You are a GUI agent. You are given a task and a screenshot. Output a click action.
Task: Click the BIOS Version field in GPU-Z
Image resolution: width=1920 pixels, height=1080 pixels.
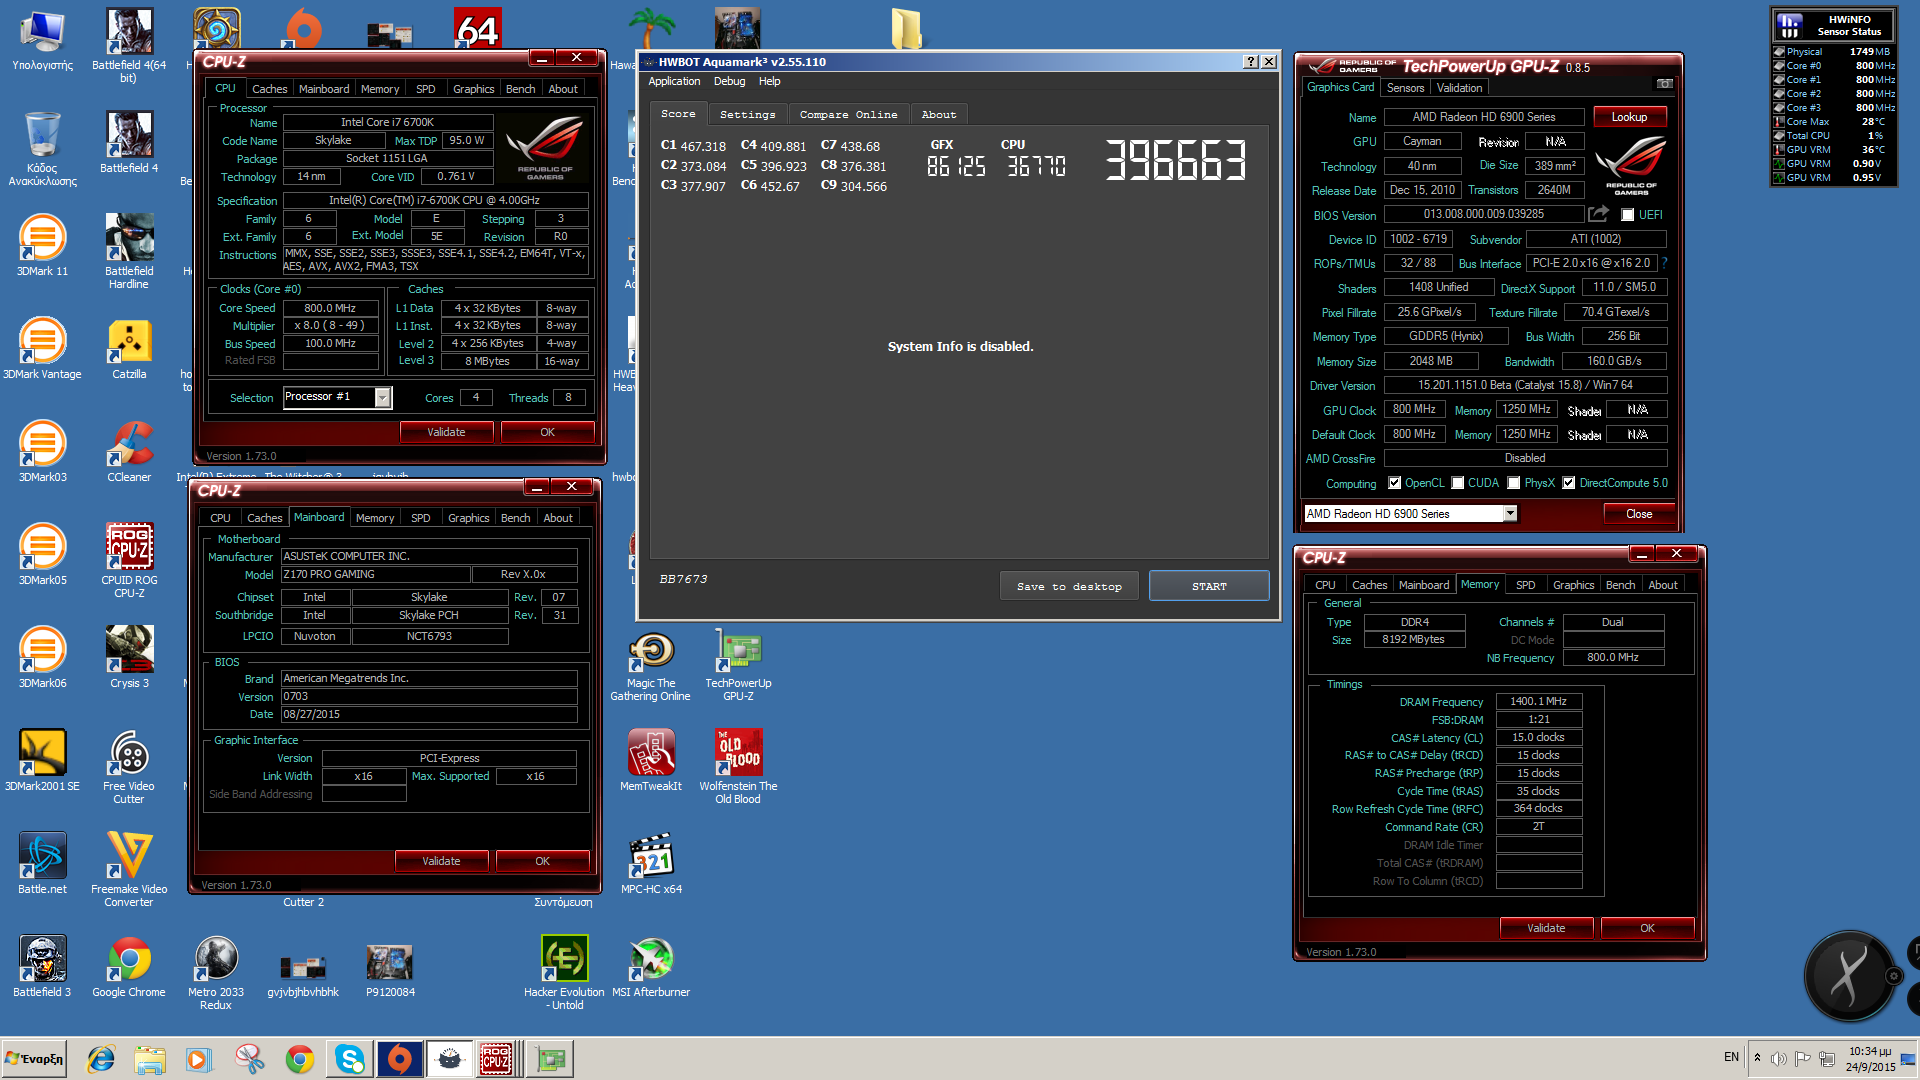click(x=1483, y=214)
